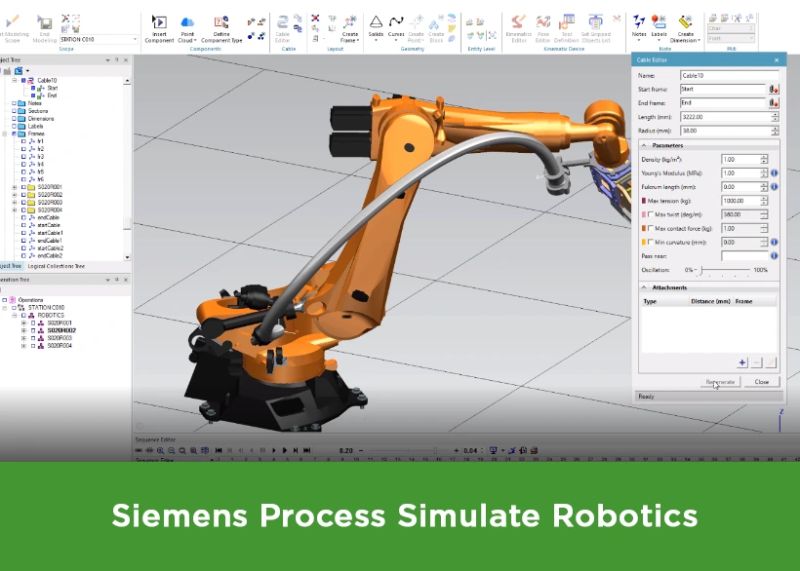Click the Regenerate button
800x571 pixels.
click(x=720, y=382)
